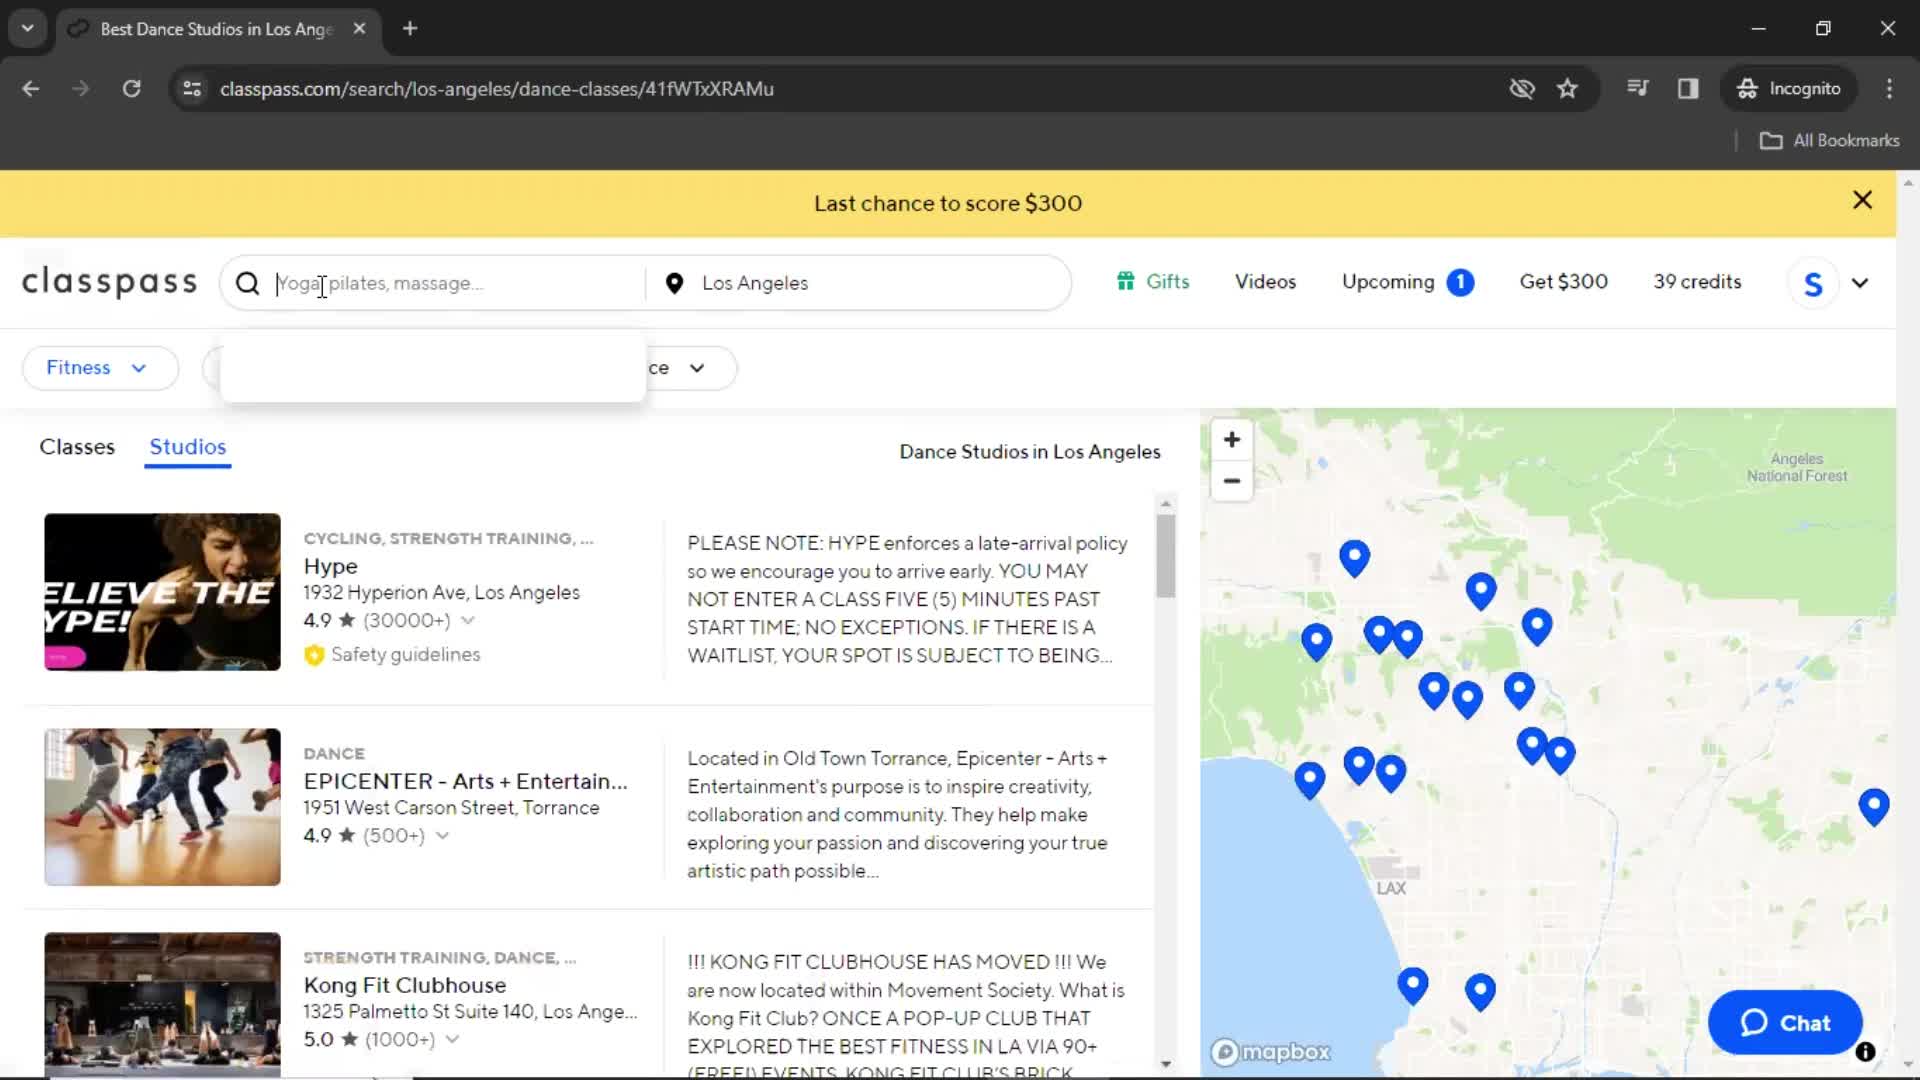
Task: Click the Incognito indicator button
Action: [x=1788, y=89]
